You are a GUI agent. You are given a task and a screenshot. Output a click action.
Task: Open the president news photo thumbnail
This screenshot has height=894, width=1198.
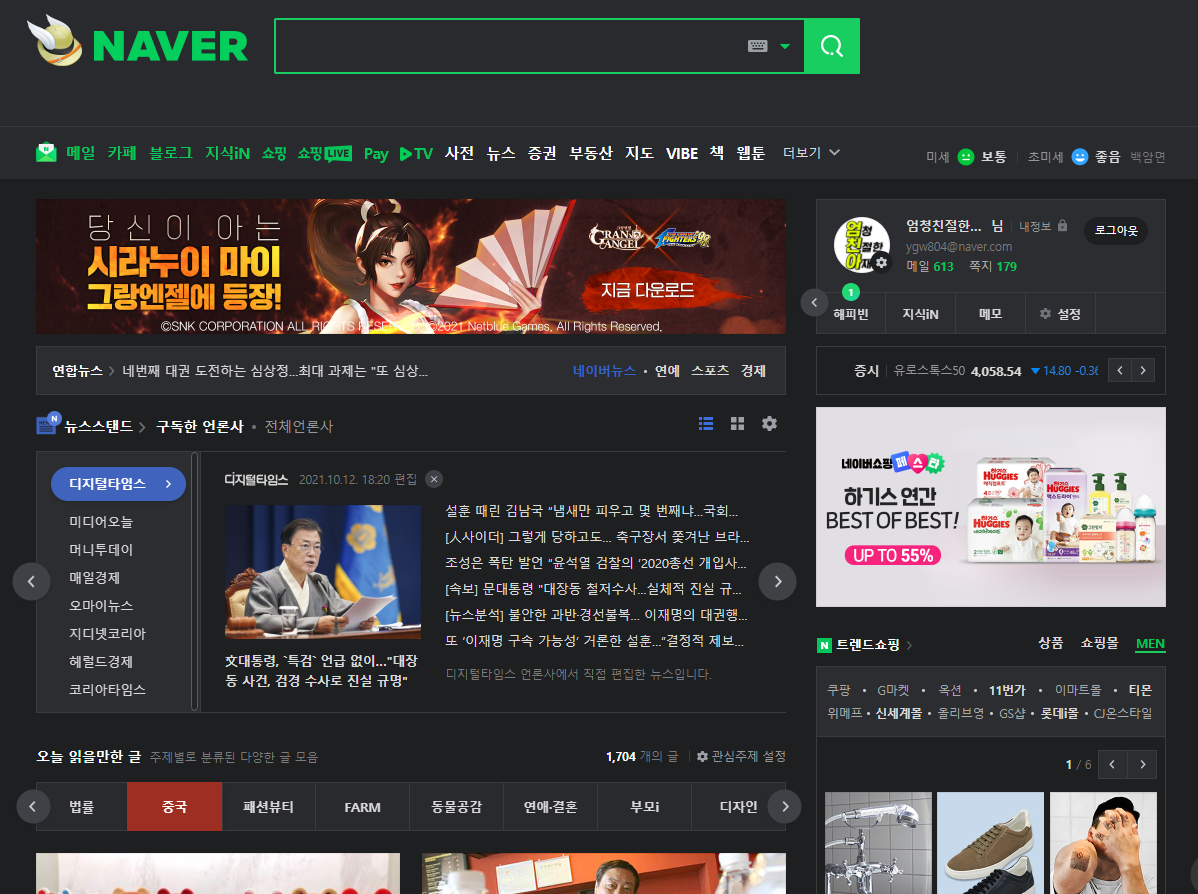click(322, 572)
